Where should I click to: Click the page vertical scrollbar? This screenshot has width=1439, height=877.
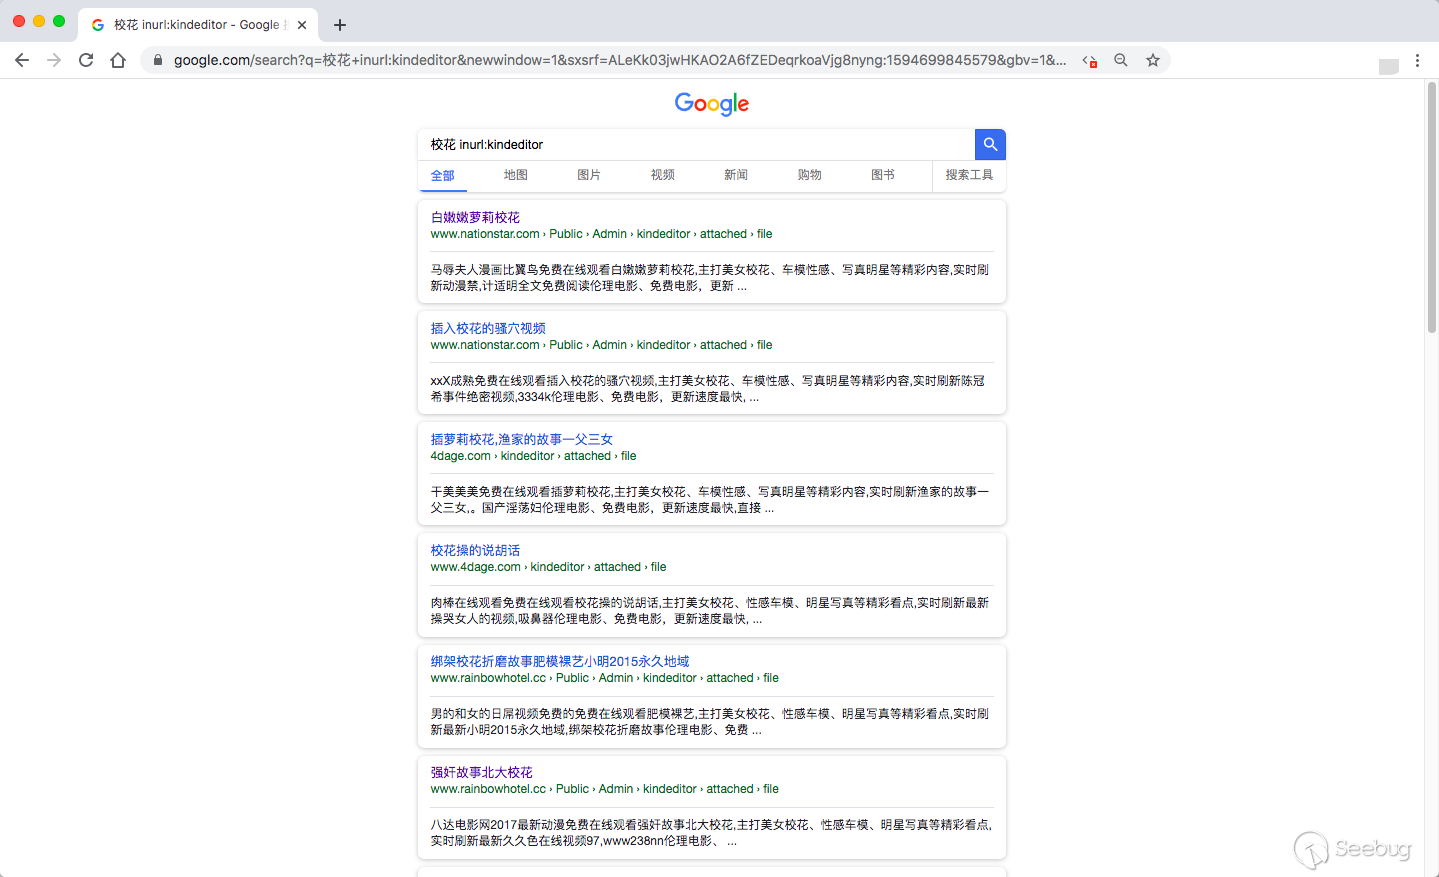[x=1431, y=208]
